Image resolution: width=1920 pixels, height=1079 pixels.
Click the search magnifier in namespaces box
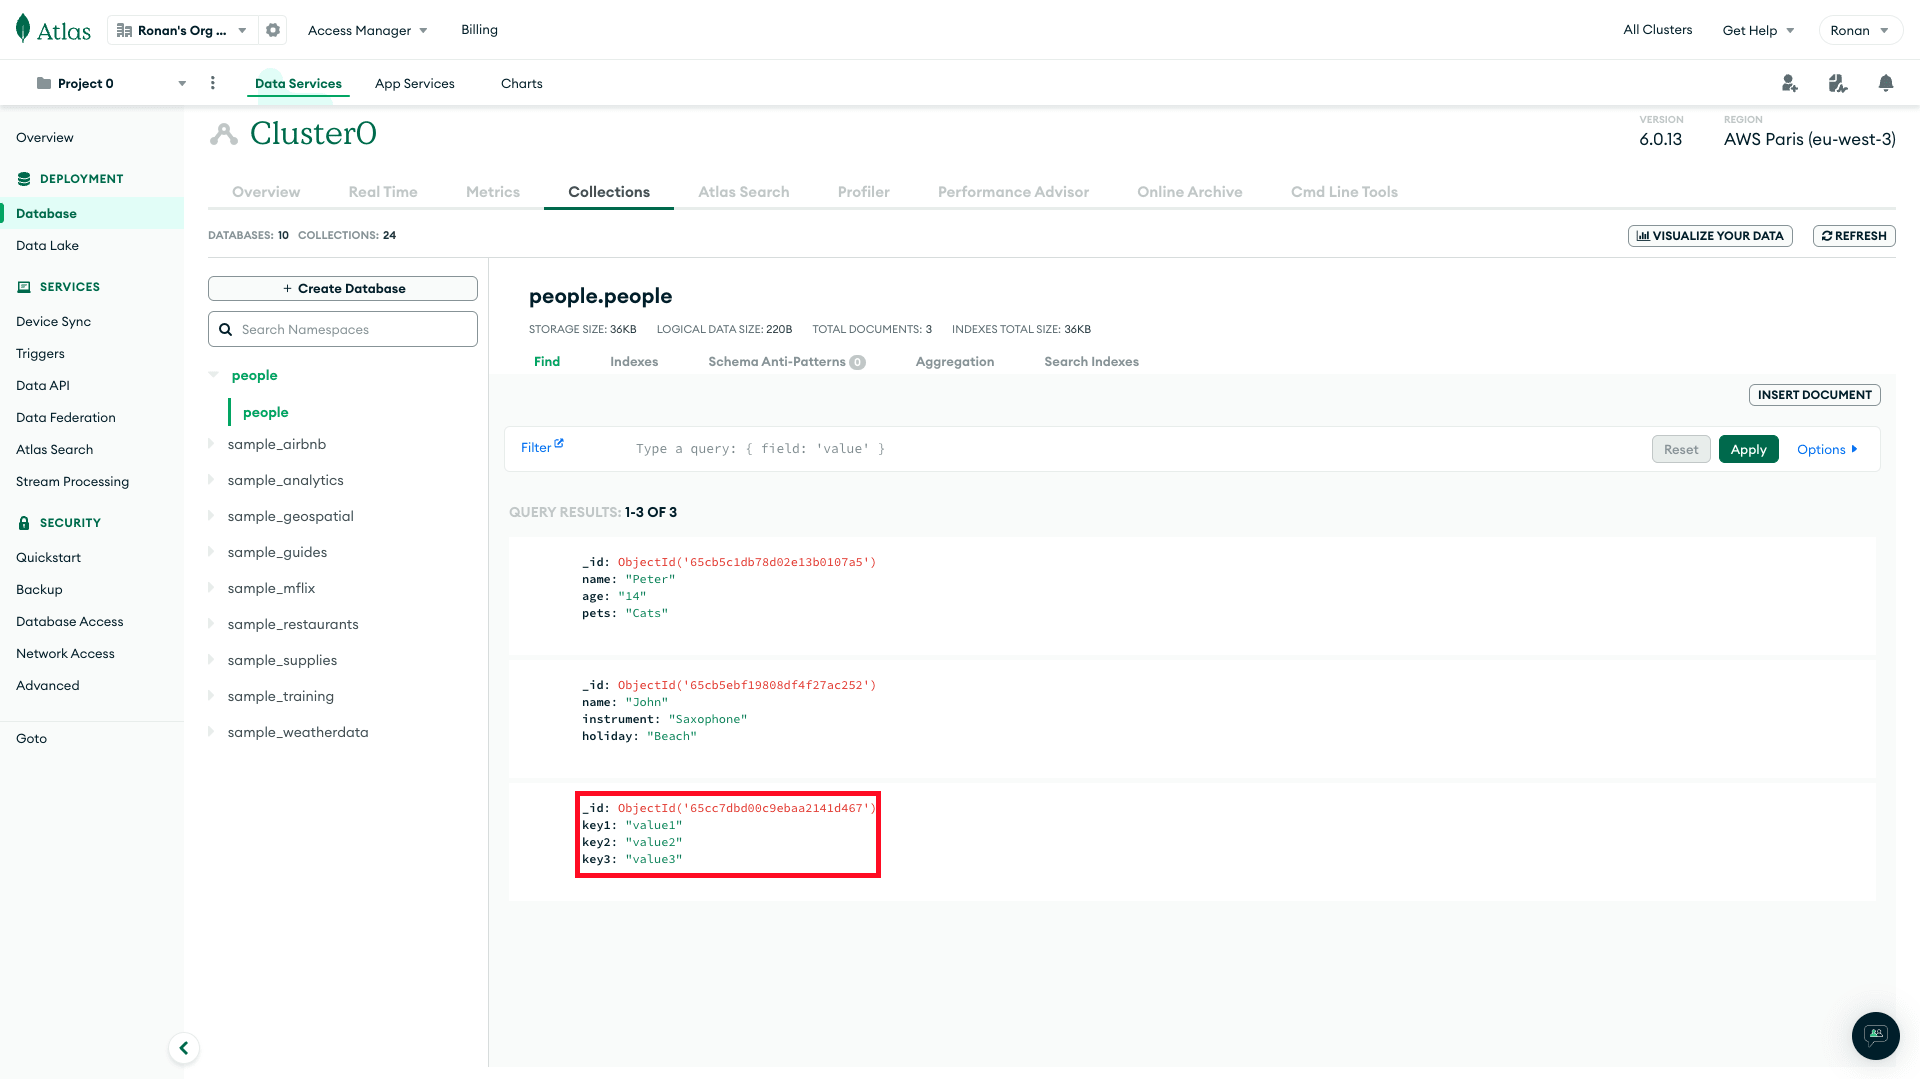(226, 329)
